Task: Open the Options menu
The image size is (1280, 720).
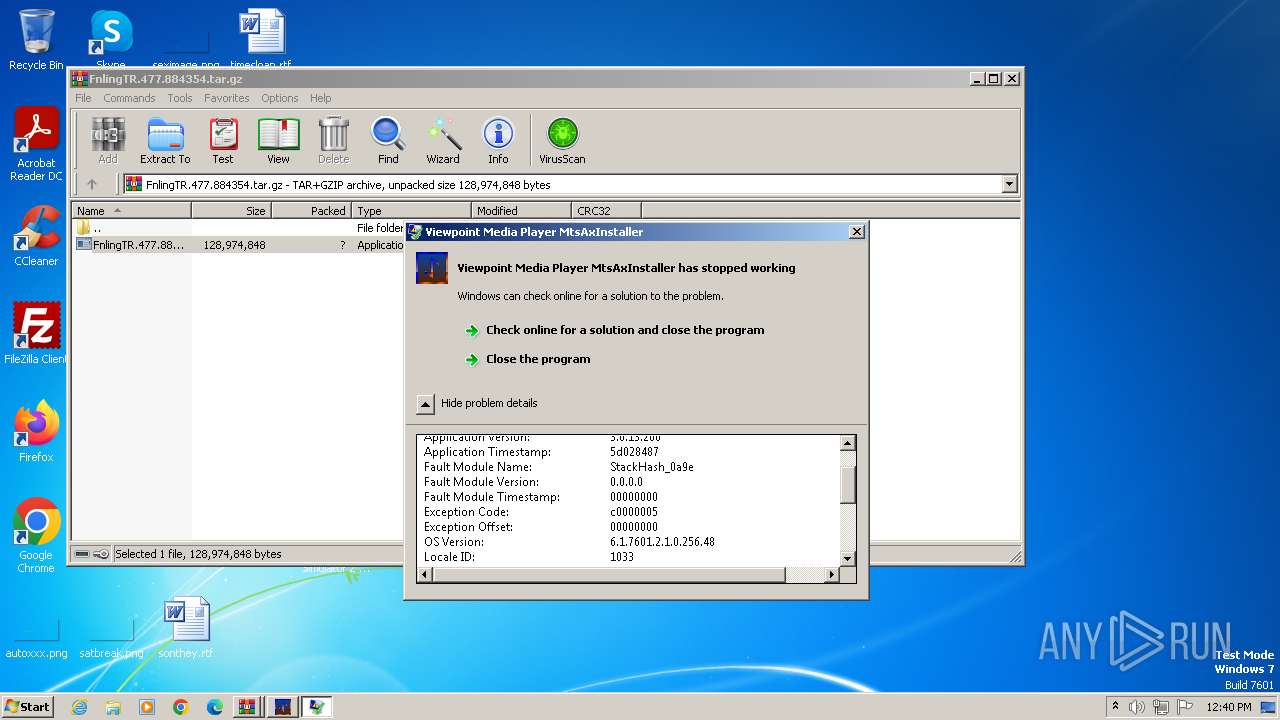Action: 280,98
